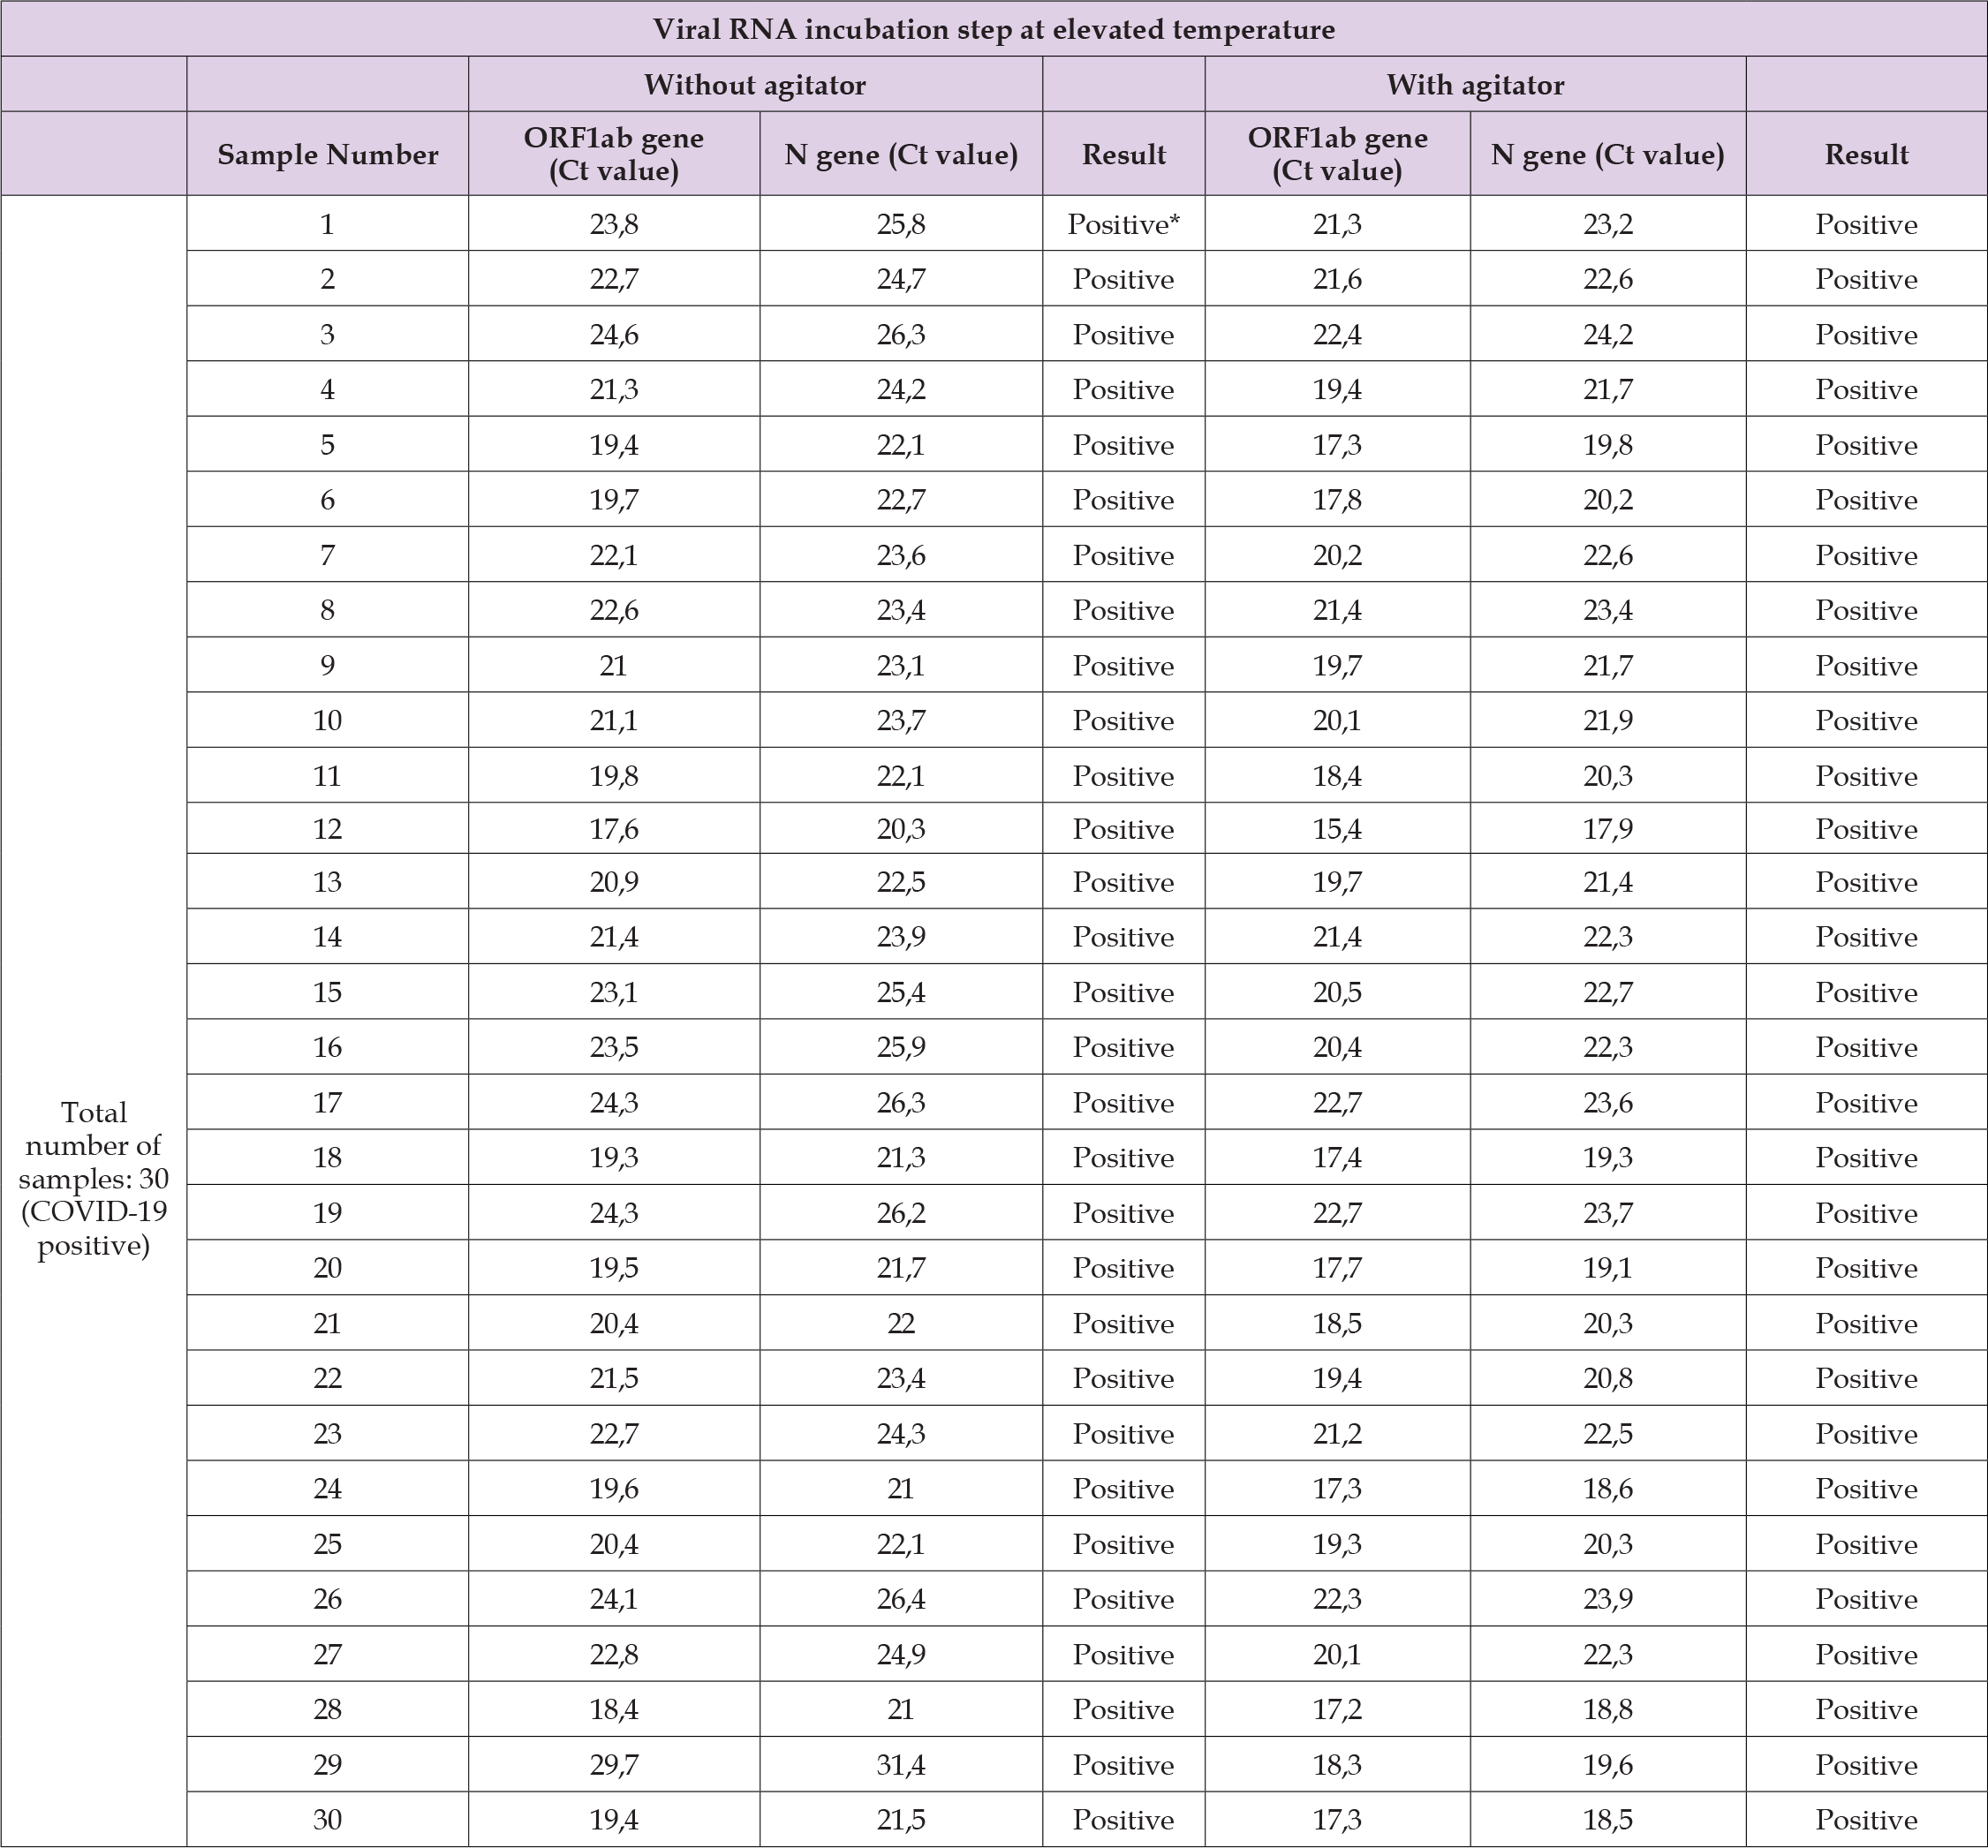The width and height of the screenshot is (1988, 1848).
Task: Click the 'With agitator' header cell
Action: point(1474,85)
